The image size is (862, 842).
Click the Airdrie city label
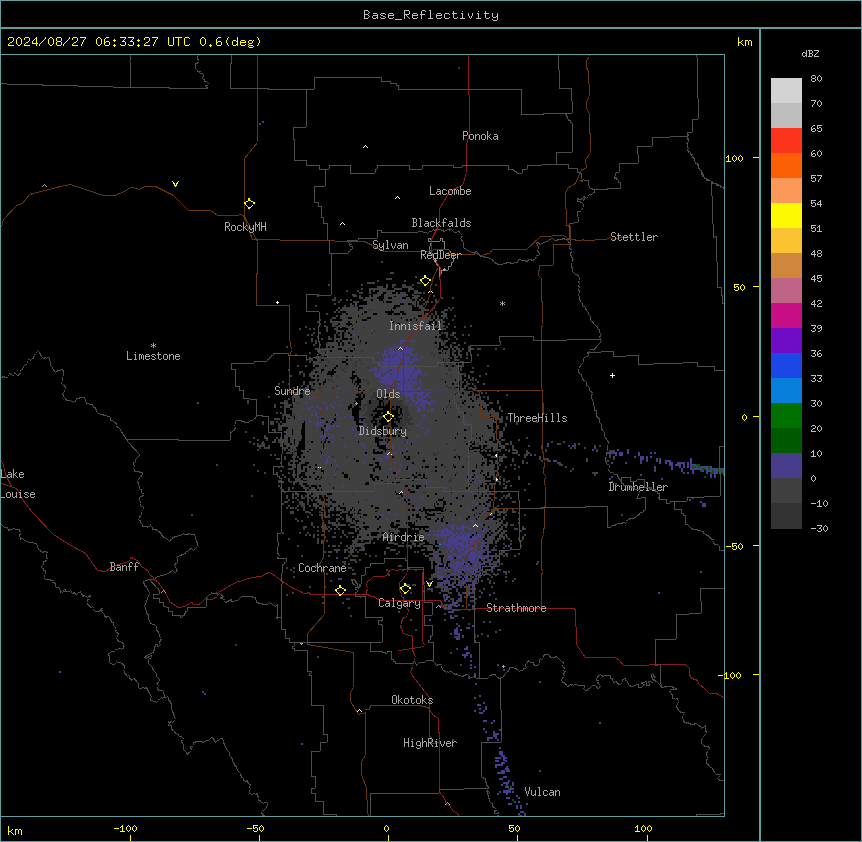404,537
